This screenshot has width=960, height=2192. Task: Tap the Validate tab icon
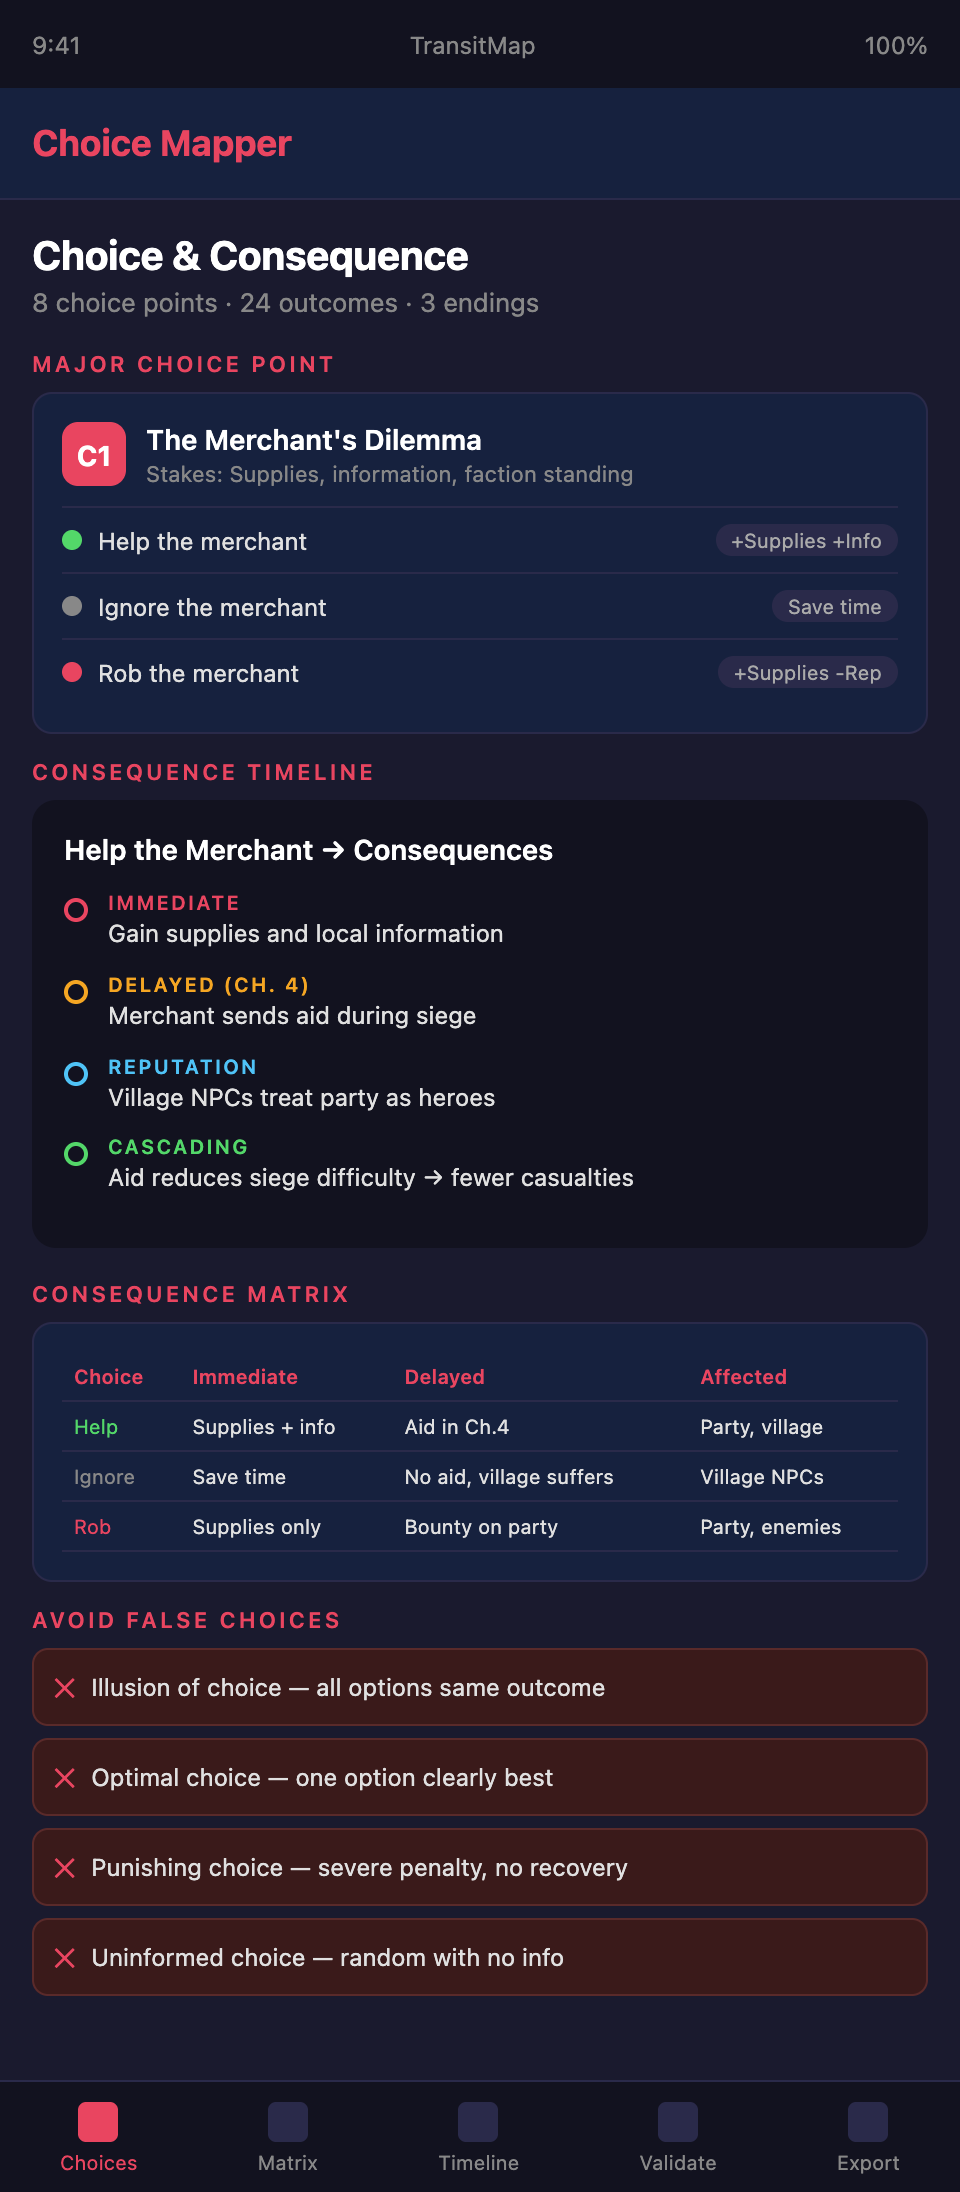coord(678,2122)
